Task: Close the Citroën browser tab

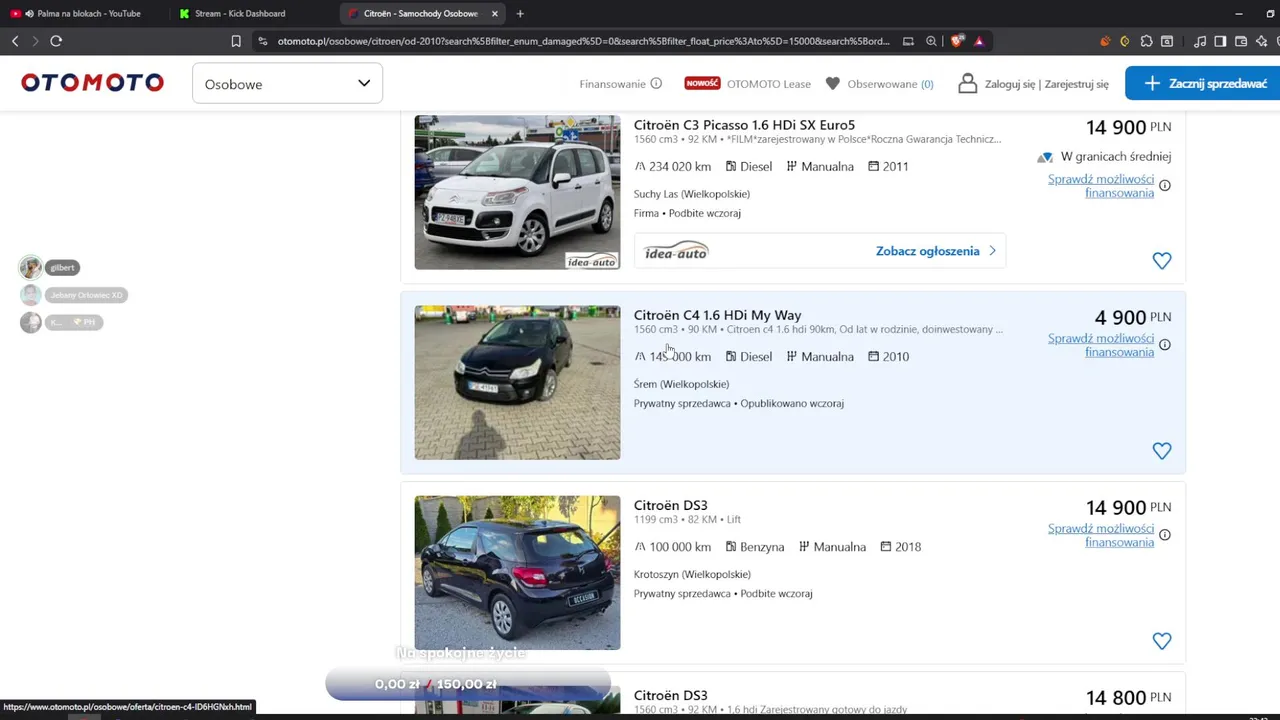Action: [494, 14]
